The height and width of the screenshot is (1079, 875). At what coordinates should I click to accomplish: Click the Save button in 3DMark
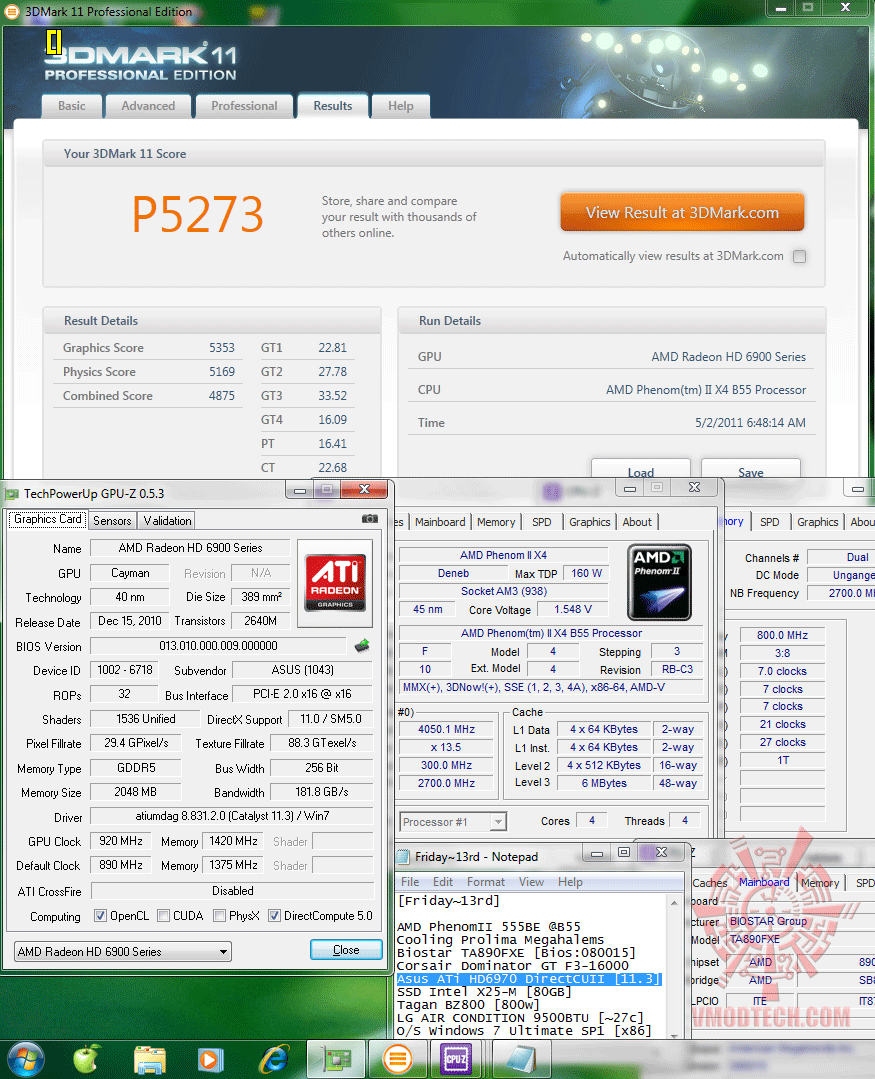coord(750,471)
